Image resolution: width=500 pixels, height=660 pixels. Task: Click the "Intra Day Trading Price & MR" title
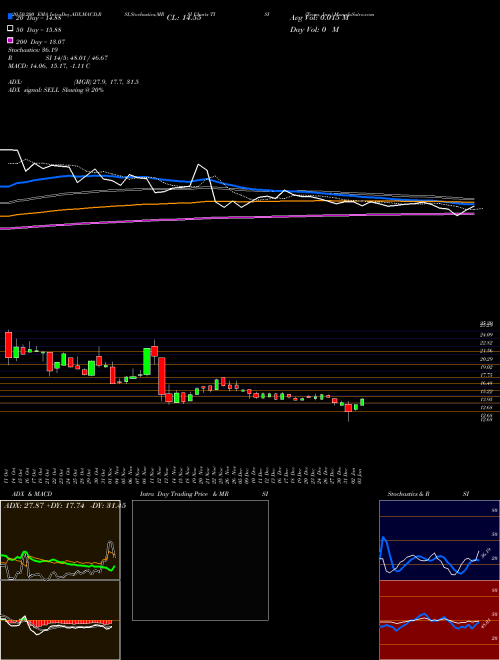pyautogui.click(x=184, y=494)
